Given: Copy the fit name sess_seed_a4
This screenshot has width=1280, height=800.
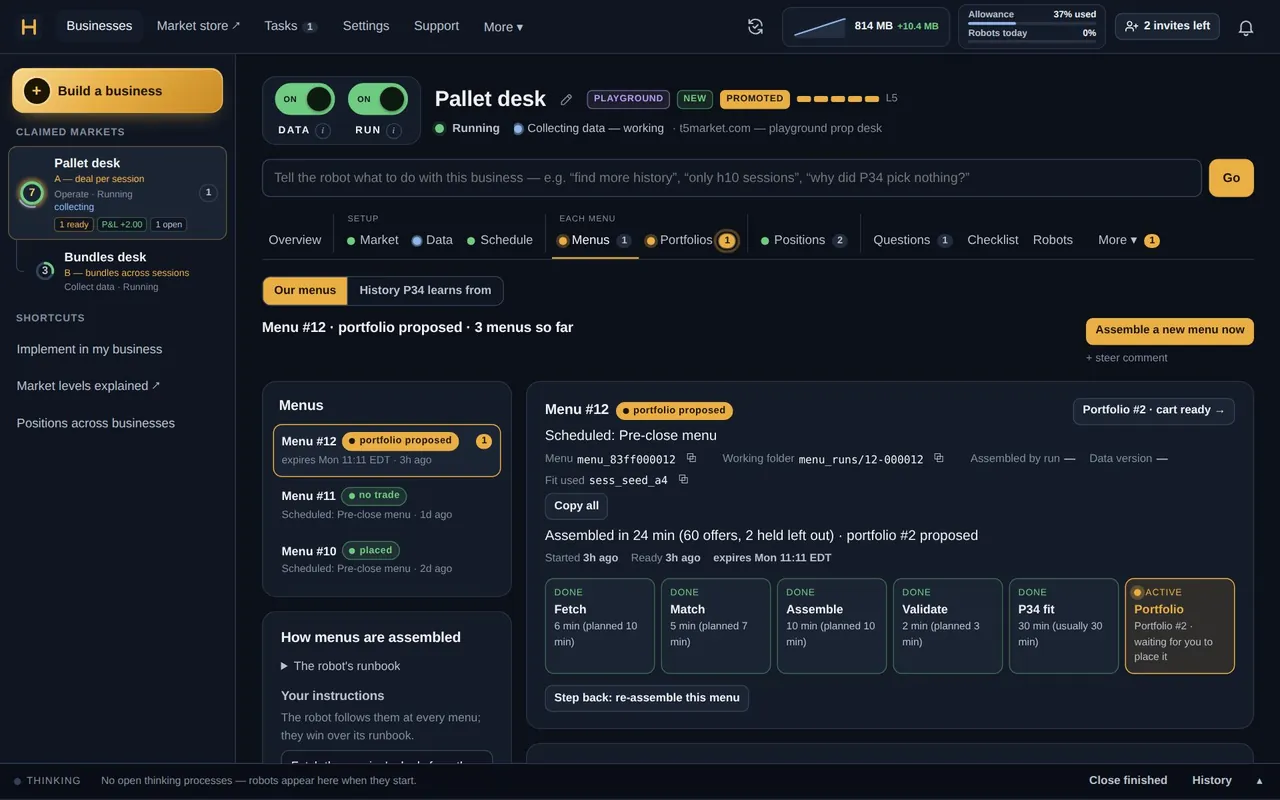Looking at the screenshot, I should coord(683,479).
